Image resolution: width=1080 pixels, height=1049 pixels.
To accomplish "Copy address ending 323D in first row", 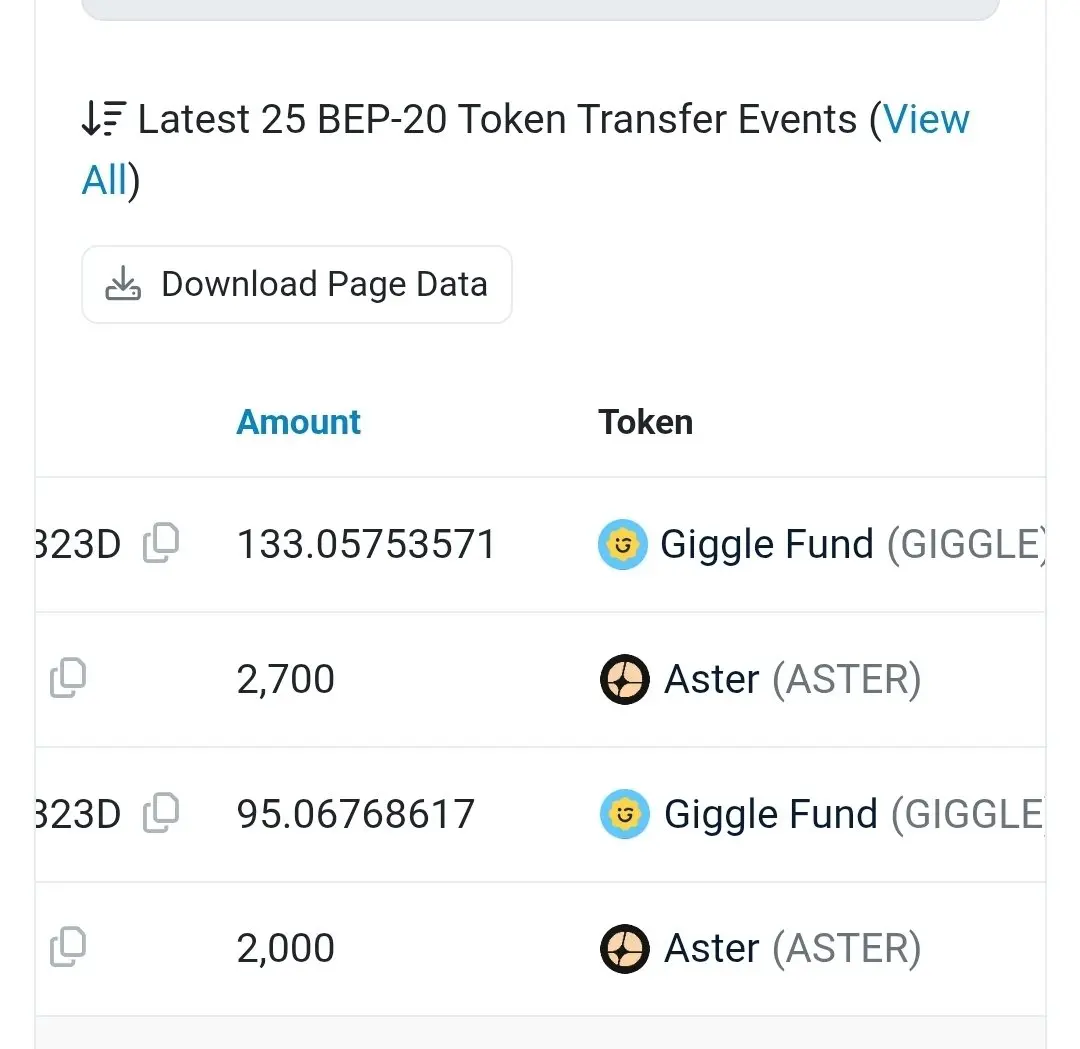I will coord(161,543).
